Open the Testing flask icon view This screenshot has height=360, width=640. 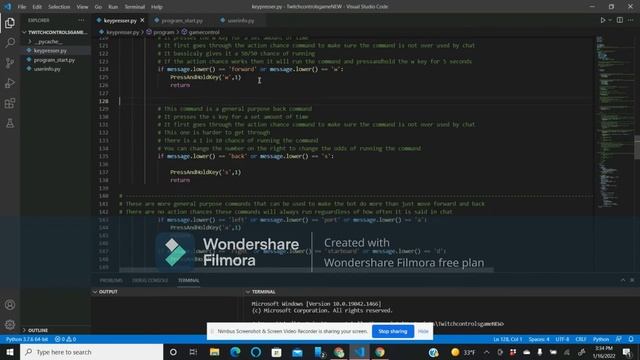click(10, 123)
